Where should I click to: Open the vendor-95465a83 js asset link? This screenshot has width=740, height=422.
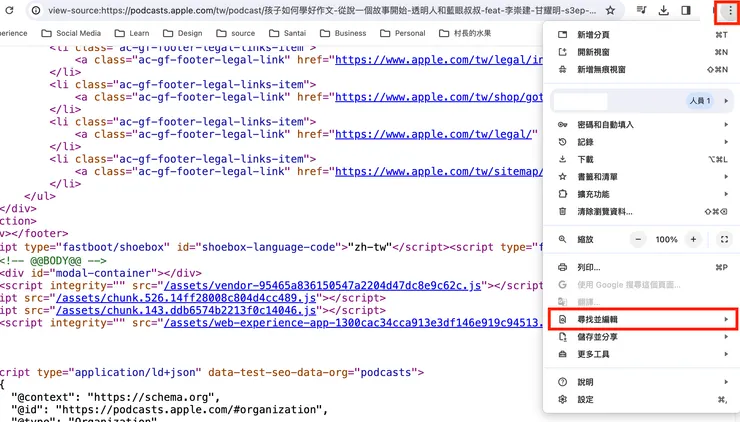[x=322, y=286]
